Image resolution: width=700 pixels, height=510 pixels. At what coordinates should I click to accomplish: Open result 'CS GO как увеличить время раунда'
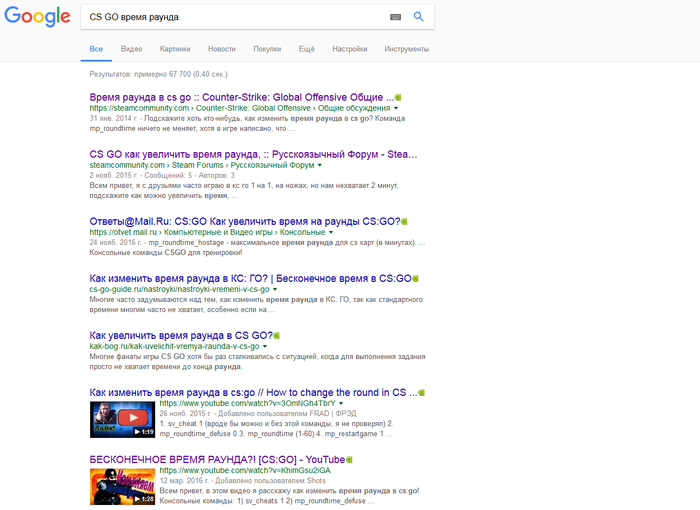coord(253,155)
